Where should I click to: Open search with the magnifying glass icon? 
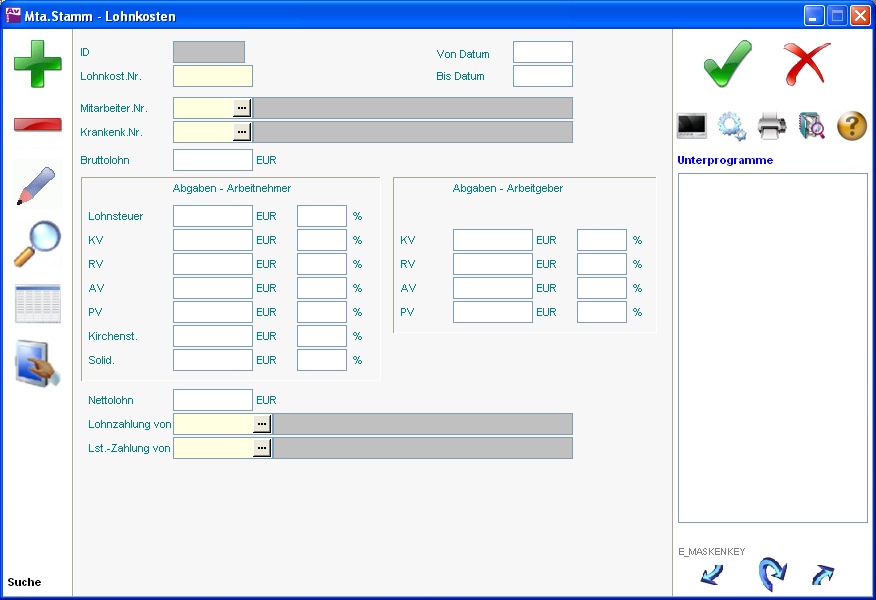[x=37, y=243]
